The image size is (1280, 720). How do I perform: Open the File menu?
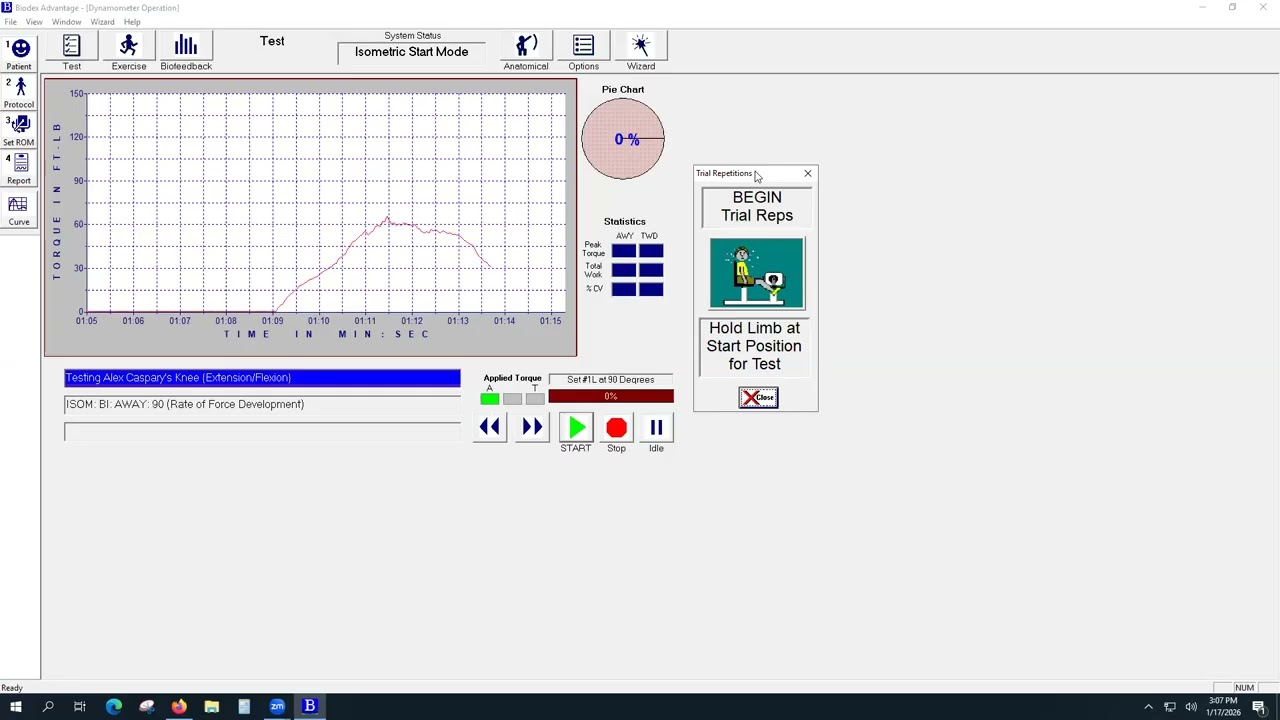[10, 22]
